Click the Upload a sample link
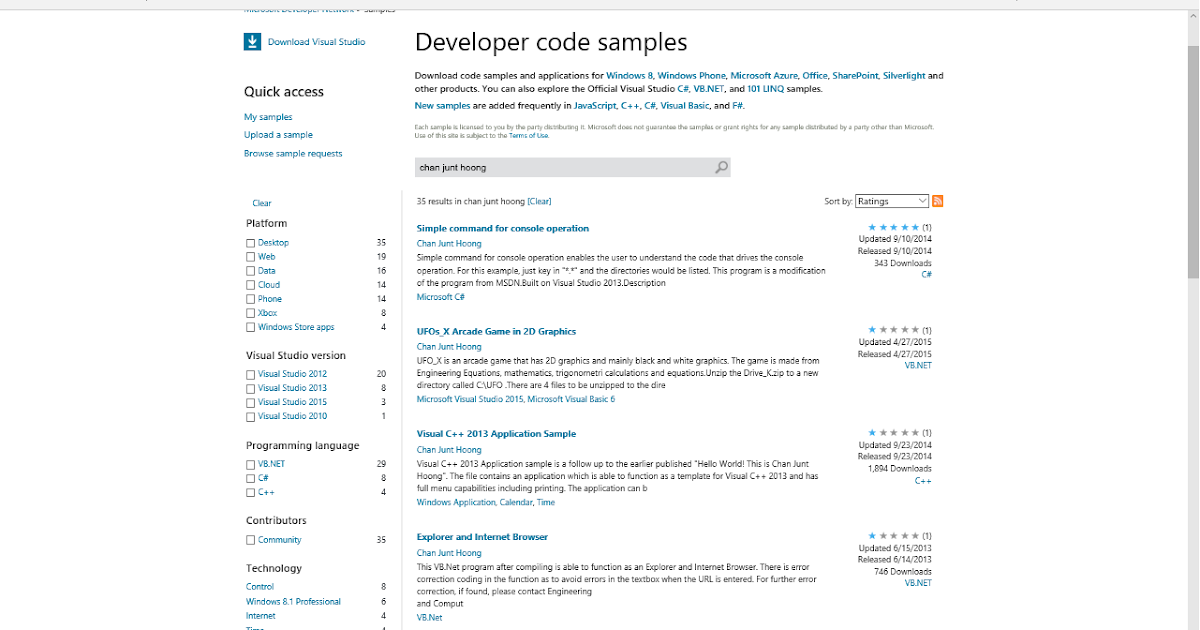 278,135
